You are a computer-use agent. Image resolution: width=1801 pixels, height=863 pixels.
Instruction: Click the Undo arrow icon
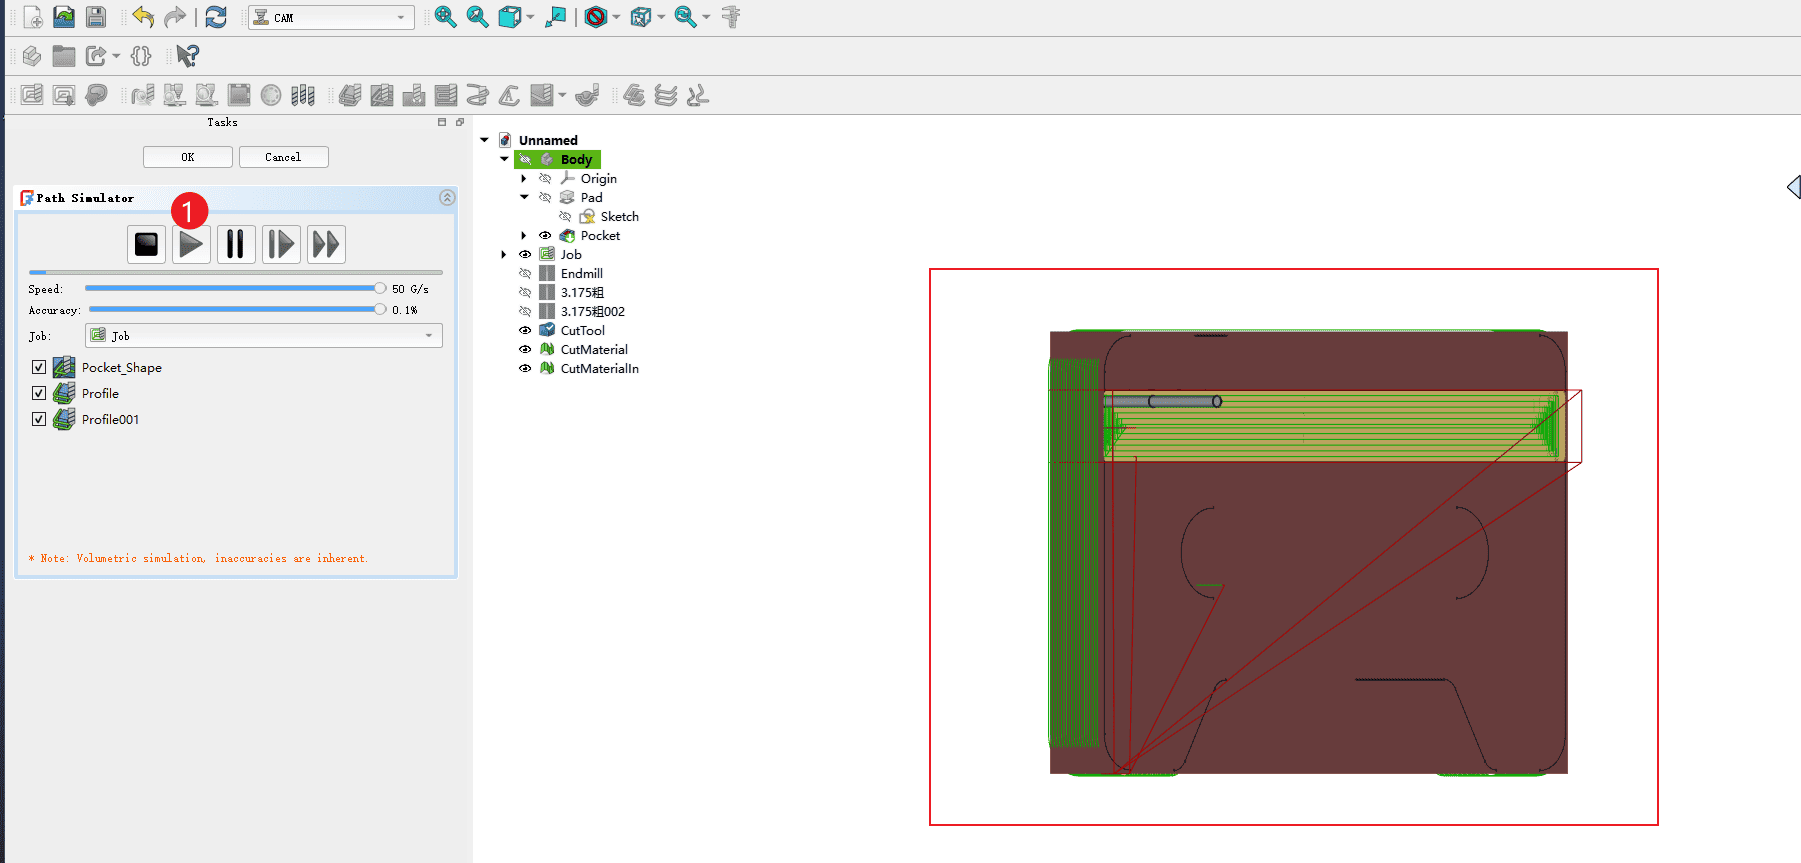143,17
